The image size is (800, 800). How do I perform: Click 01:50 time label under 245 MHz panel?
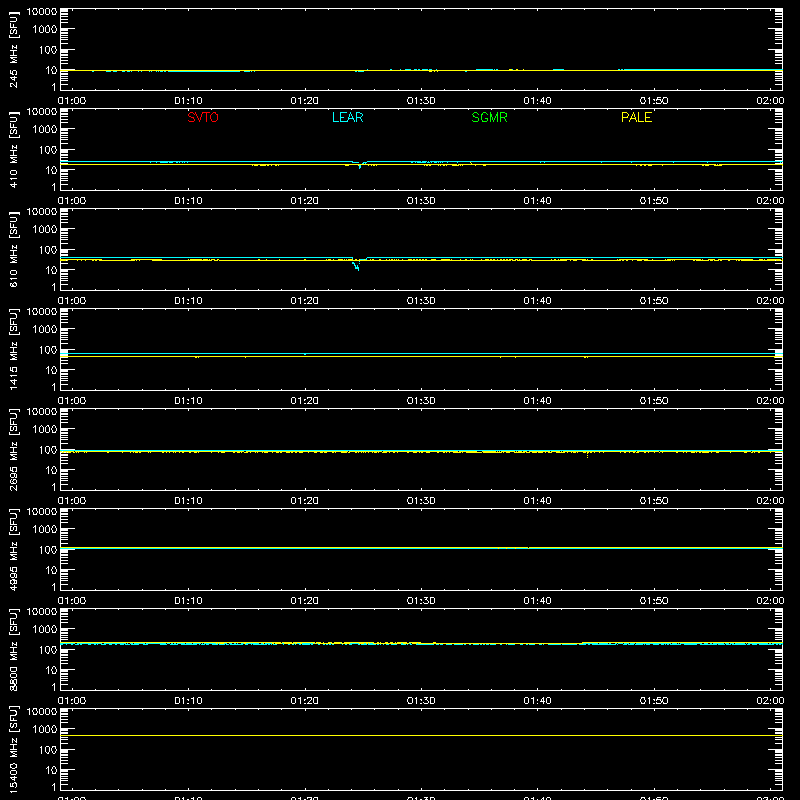pos(654,101)
